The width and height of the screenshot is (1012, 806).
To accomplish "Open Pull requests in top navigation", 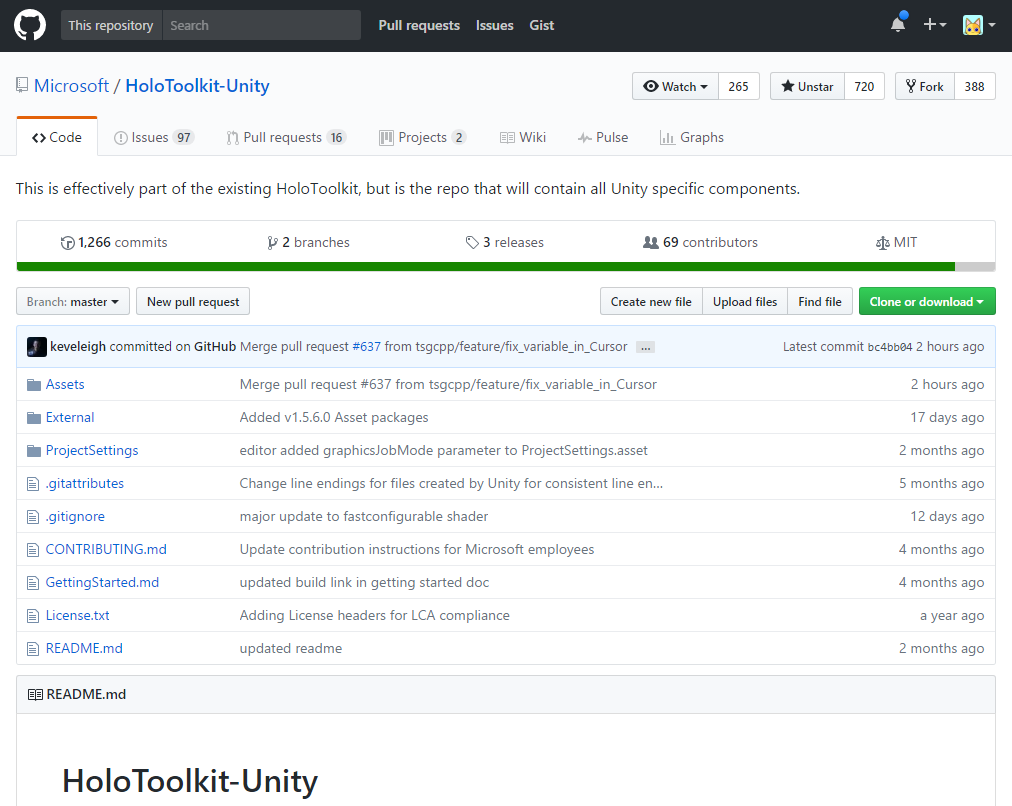I will (419, 25).
